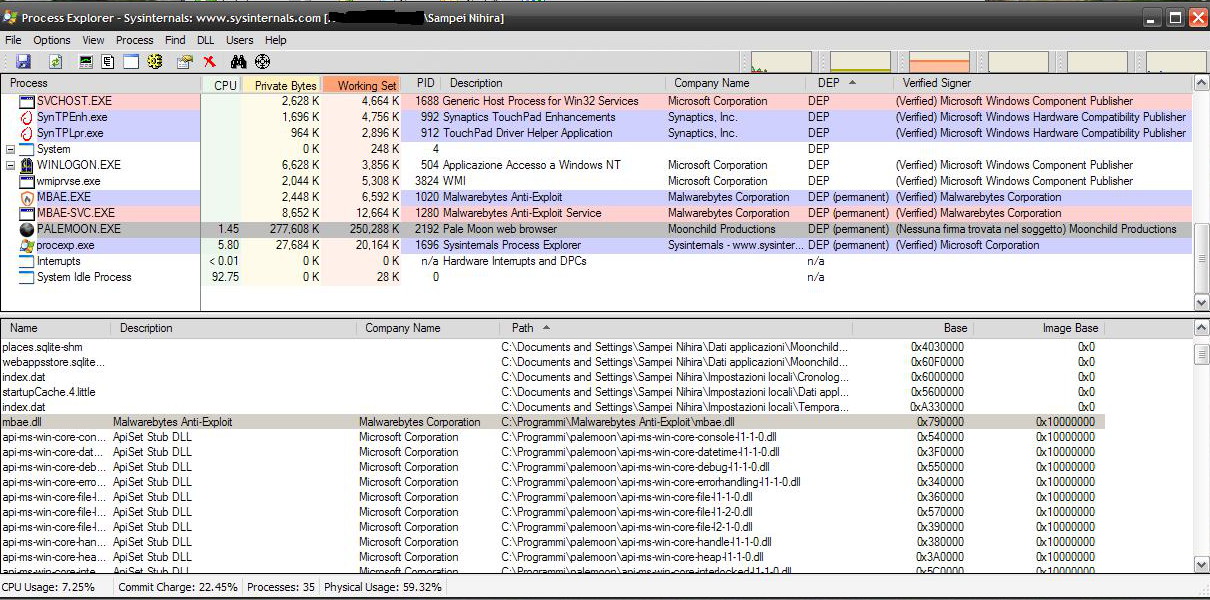1210x600 pixels.
Task: Click the Save toolbar icon
Action: (x=23, y=62)
